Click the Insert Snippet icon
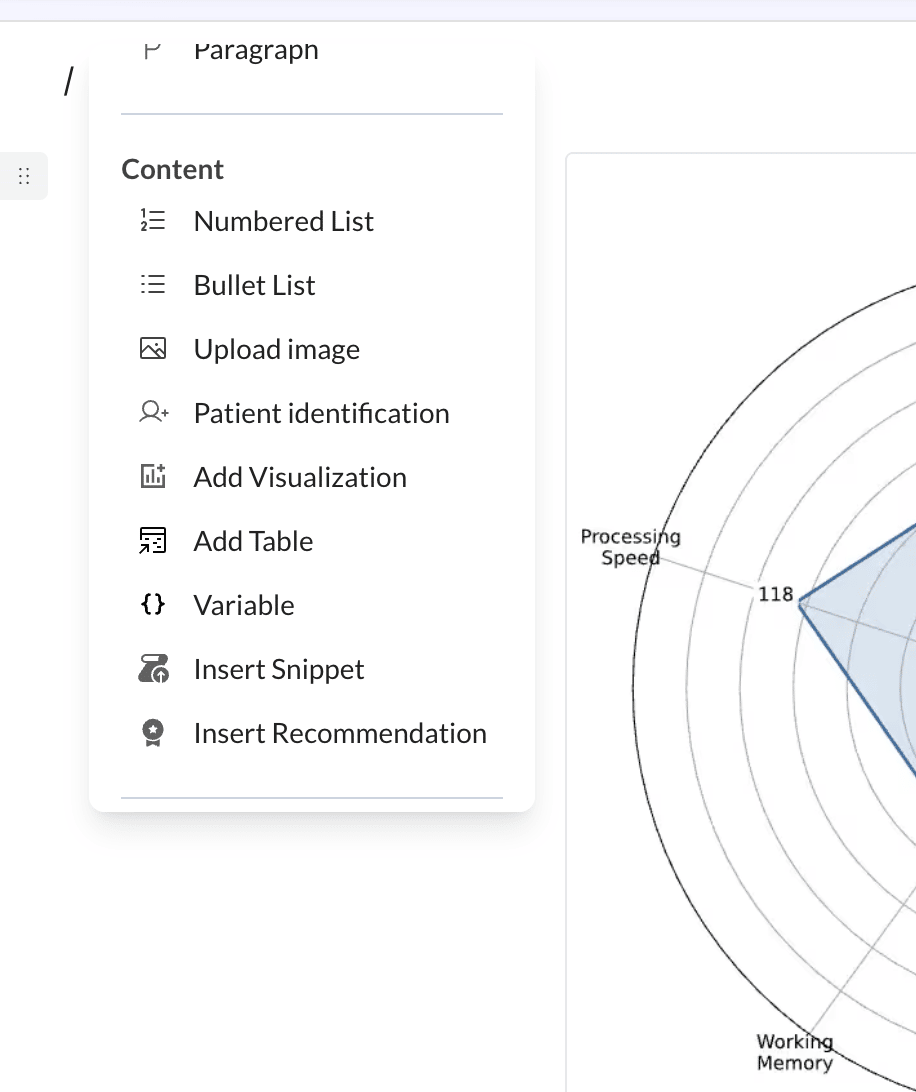Screen dimensions: 916x1092 tap(153, 668)
